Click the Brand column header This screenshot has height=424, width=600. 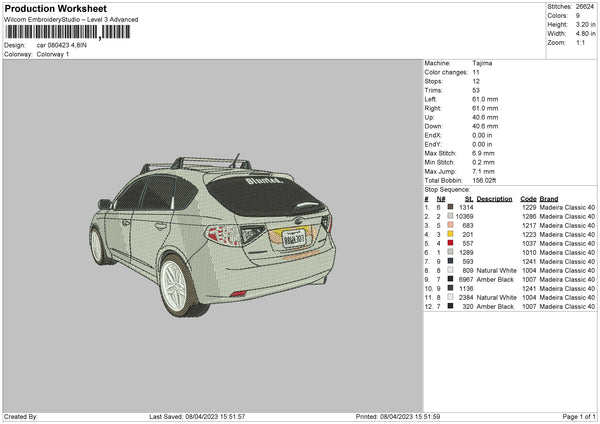coord(549,198)
